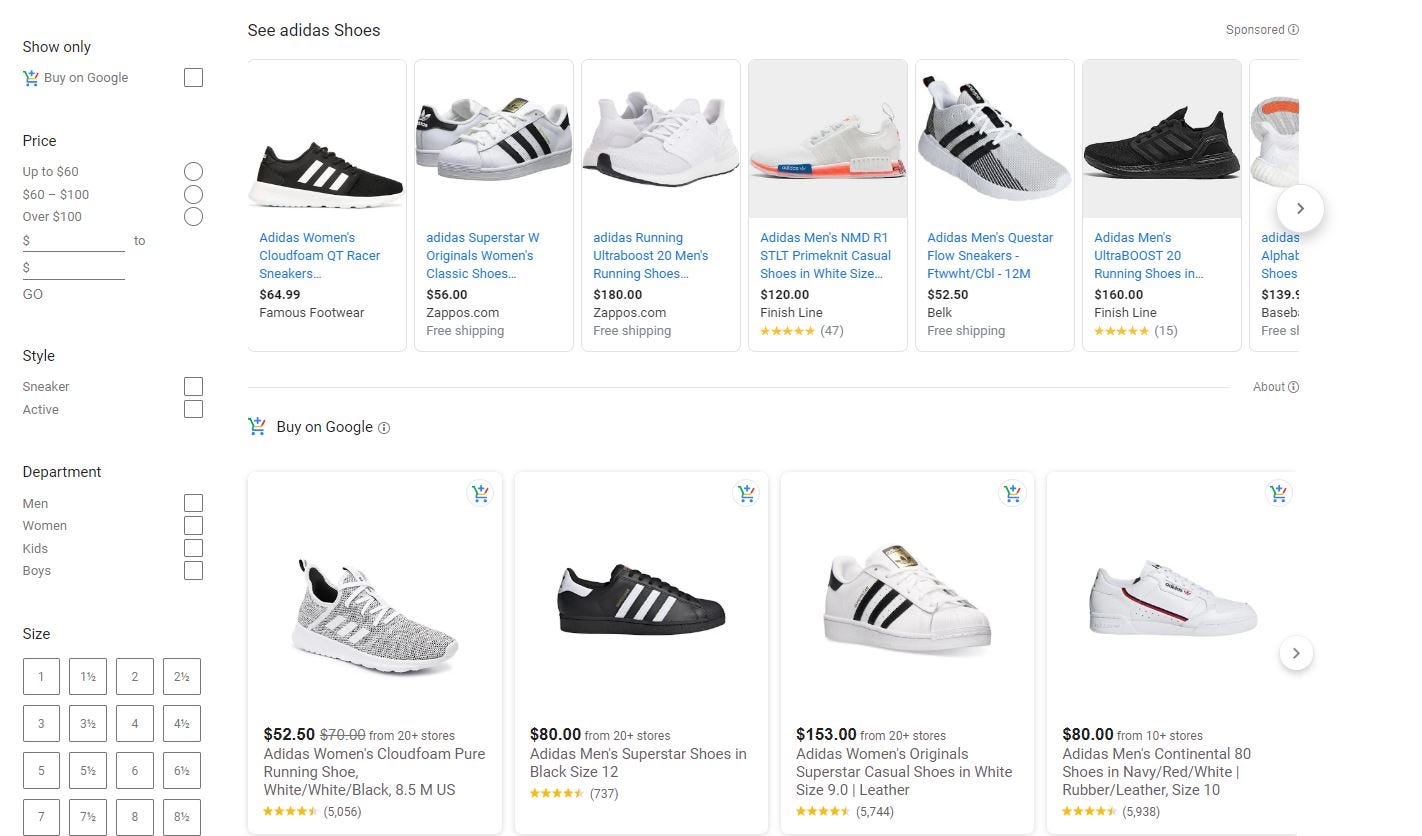Open the adidas Superstar W Originals link

pos(483,256)
